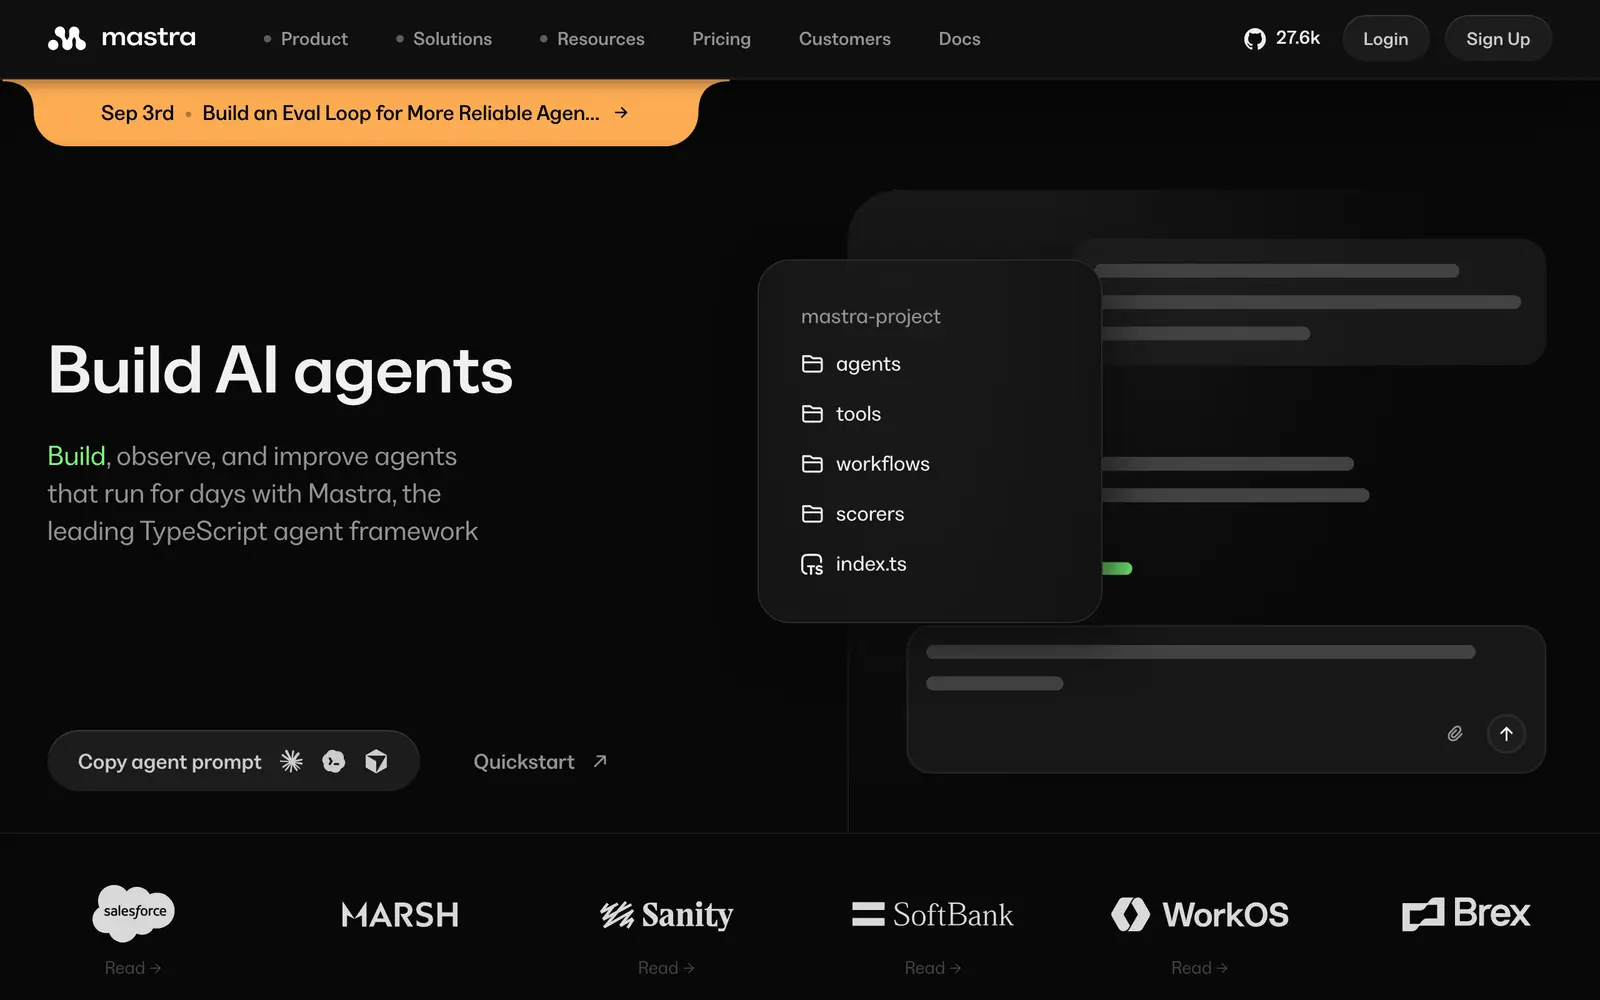Expand the Product menu
1600x1000 pixels.
point(305,39)
